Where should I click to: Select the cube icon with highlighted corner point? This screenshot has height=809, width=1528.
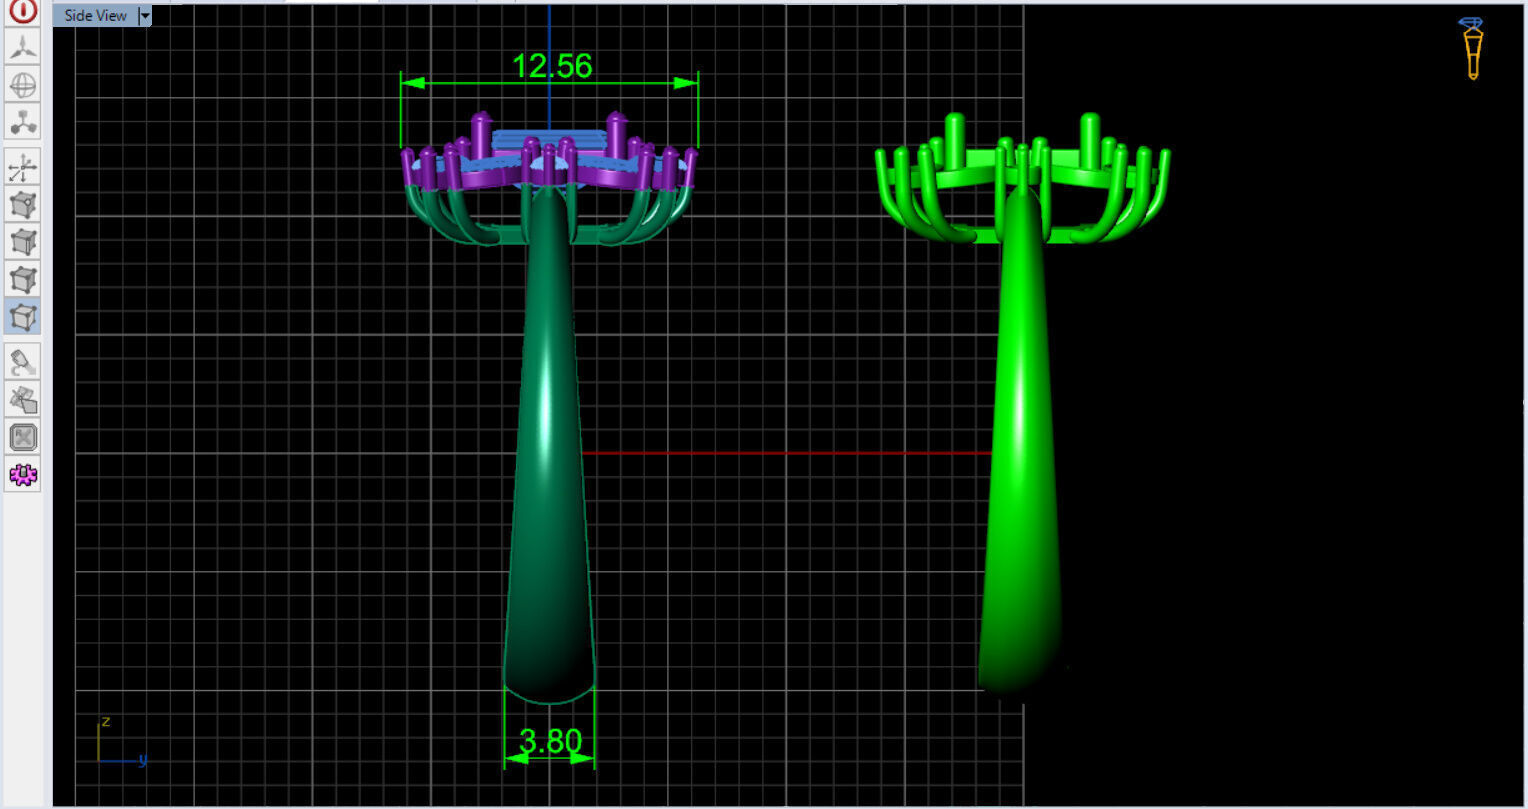[x=23, y=205]
